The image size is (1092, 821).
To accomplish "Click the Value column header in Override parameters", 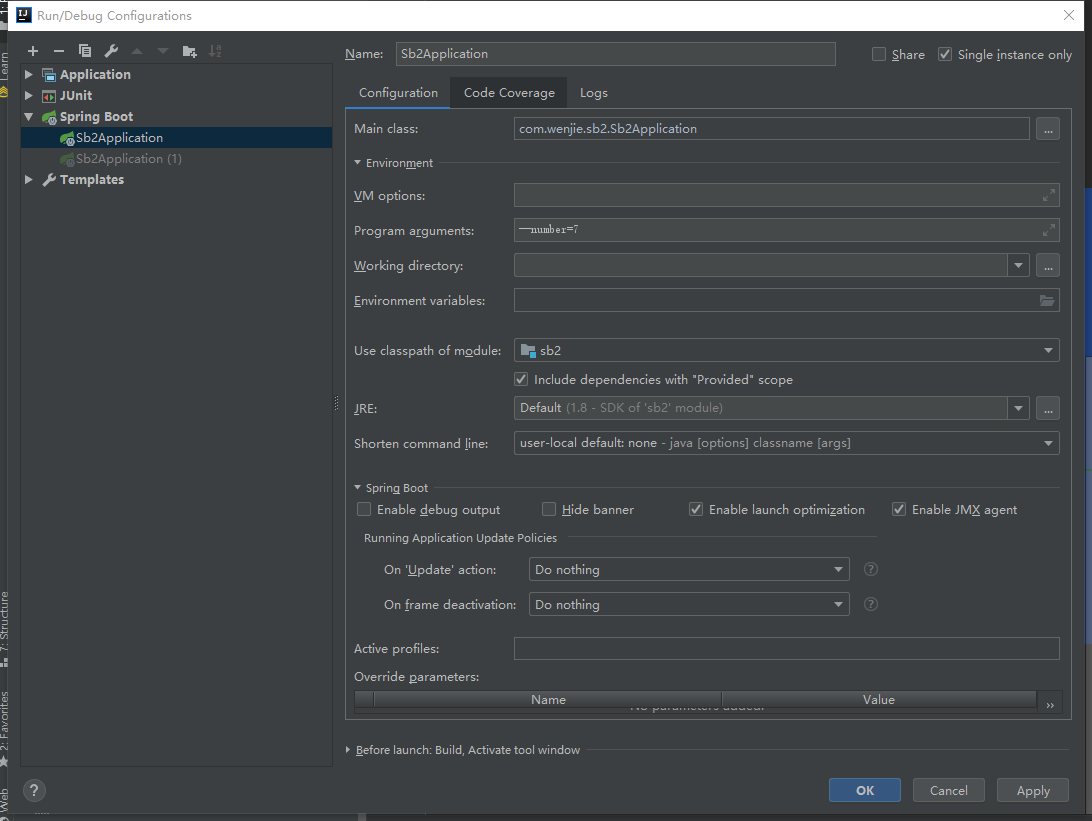I will point(879,699).
